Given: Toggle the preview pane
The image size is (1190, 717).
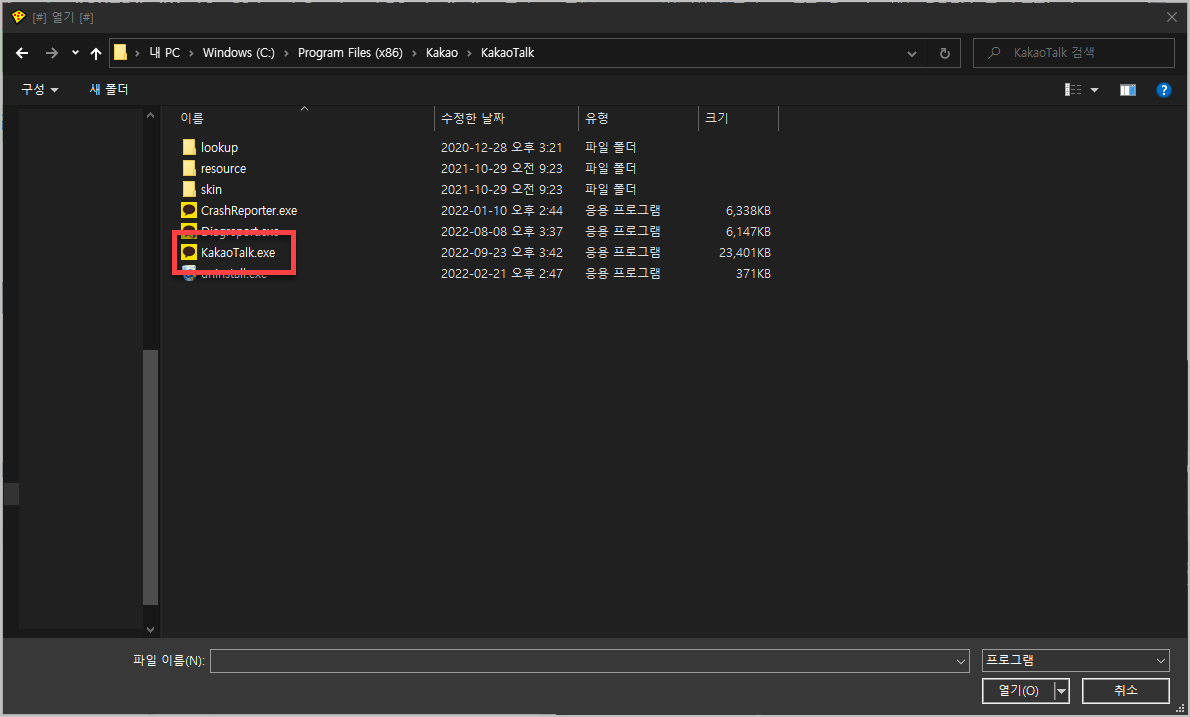Looking at the screenshot, I should point(1128,90).
